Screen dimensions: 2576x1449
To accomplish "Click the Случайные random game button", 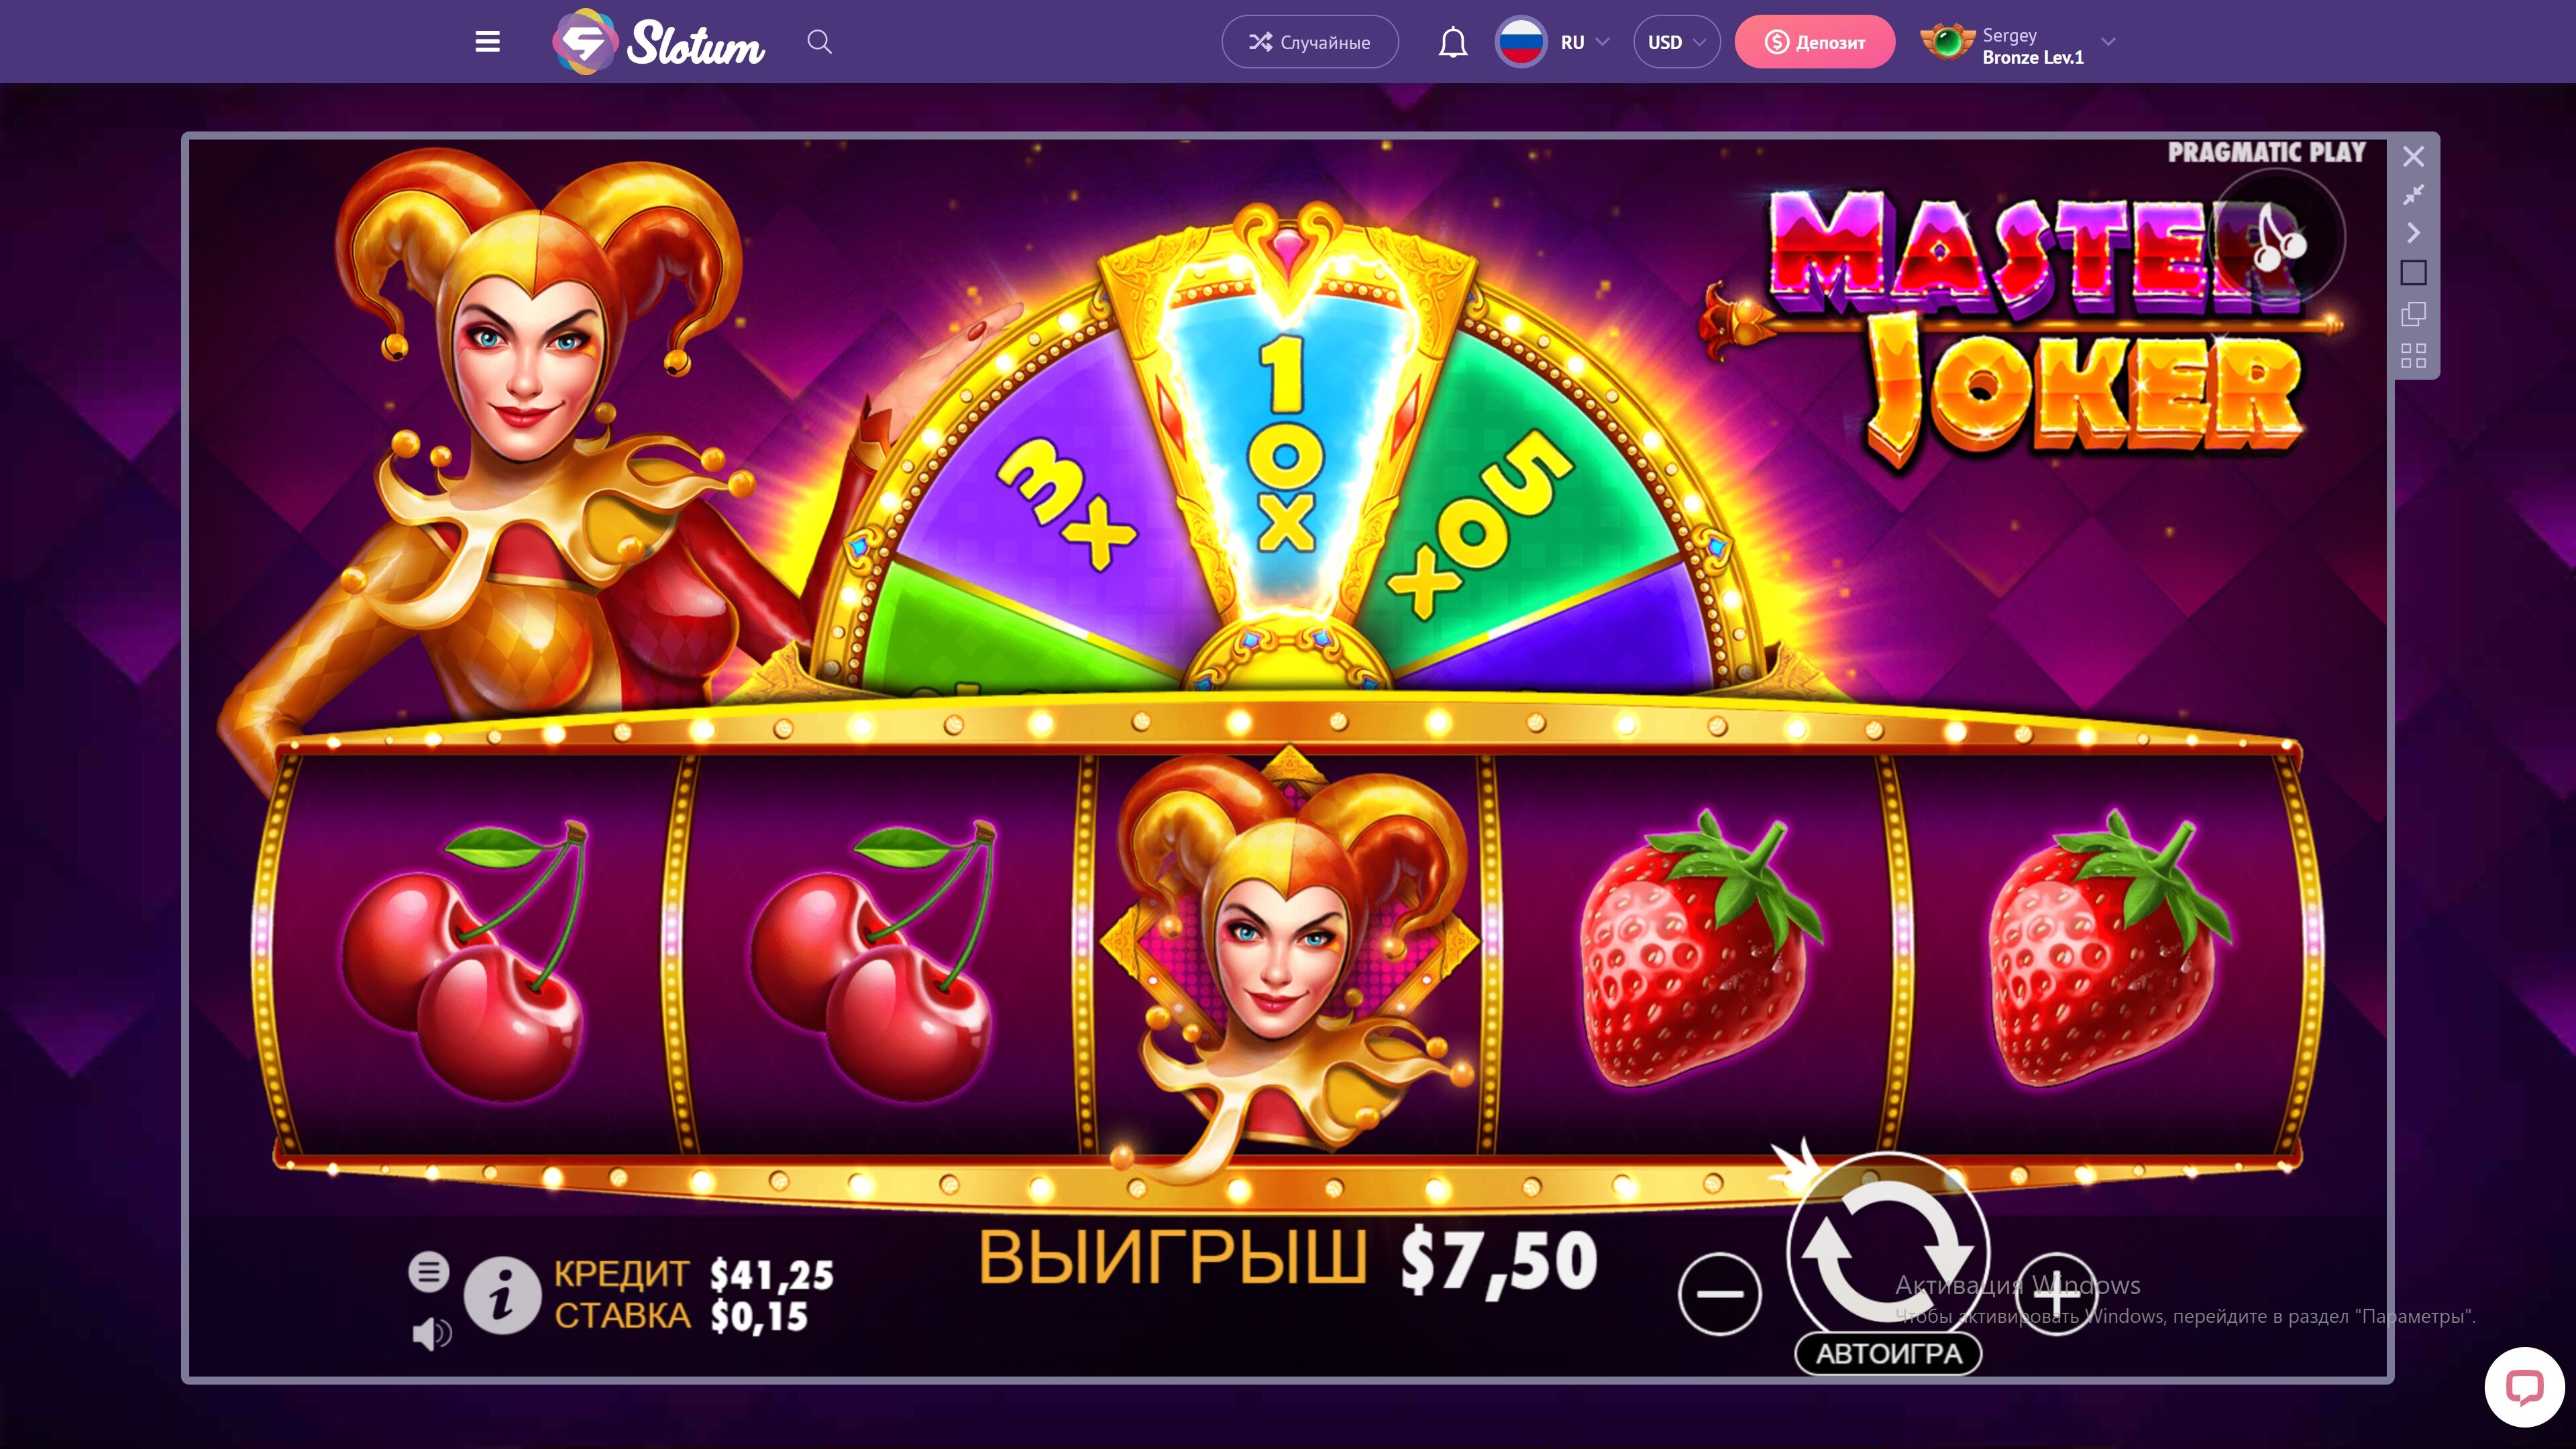I will point(1309,42).
